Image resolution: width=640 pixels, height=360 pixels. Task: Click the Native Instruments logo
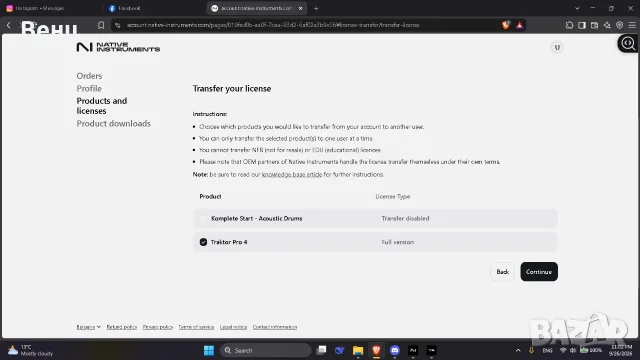(x=118, y=47)
